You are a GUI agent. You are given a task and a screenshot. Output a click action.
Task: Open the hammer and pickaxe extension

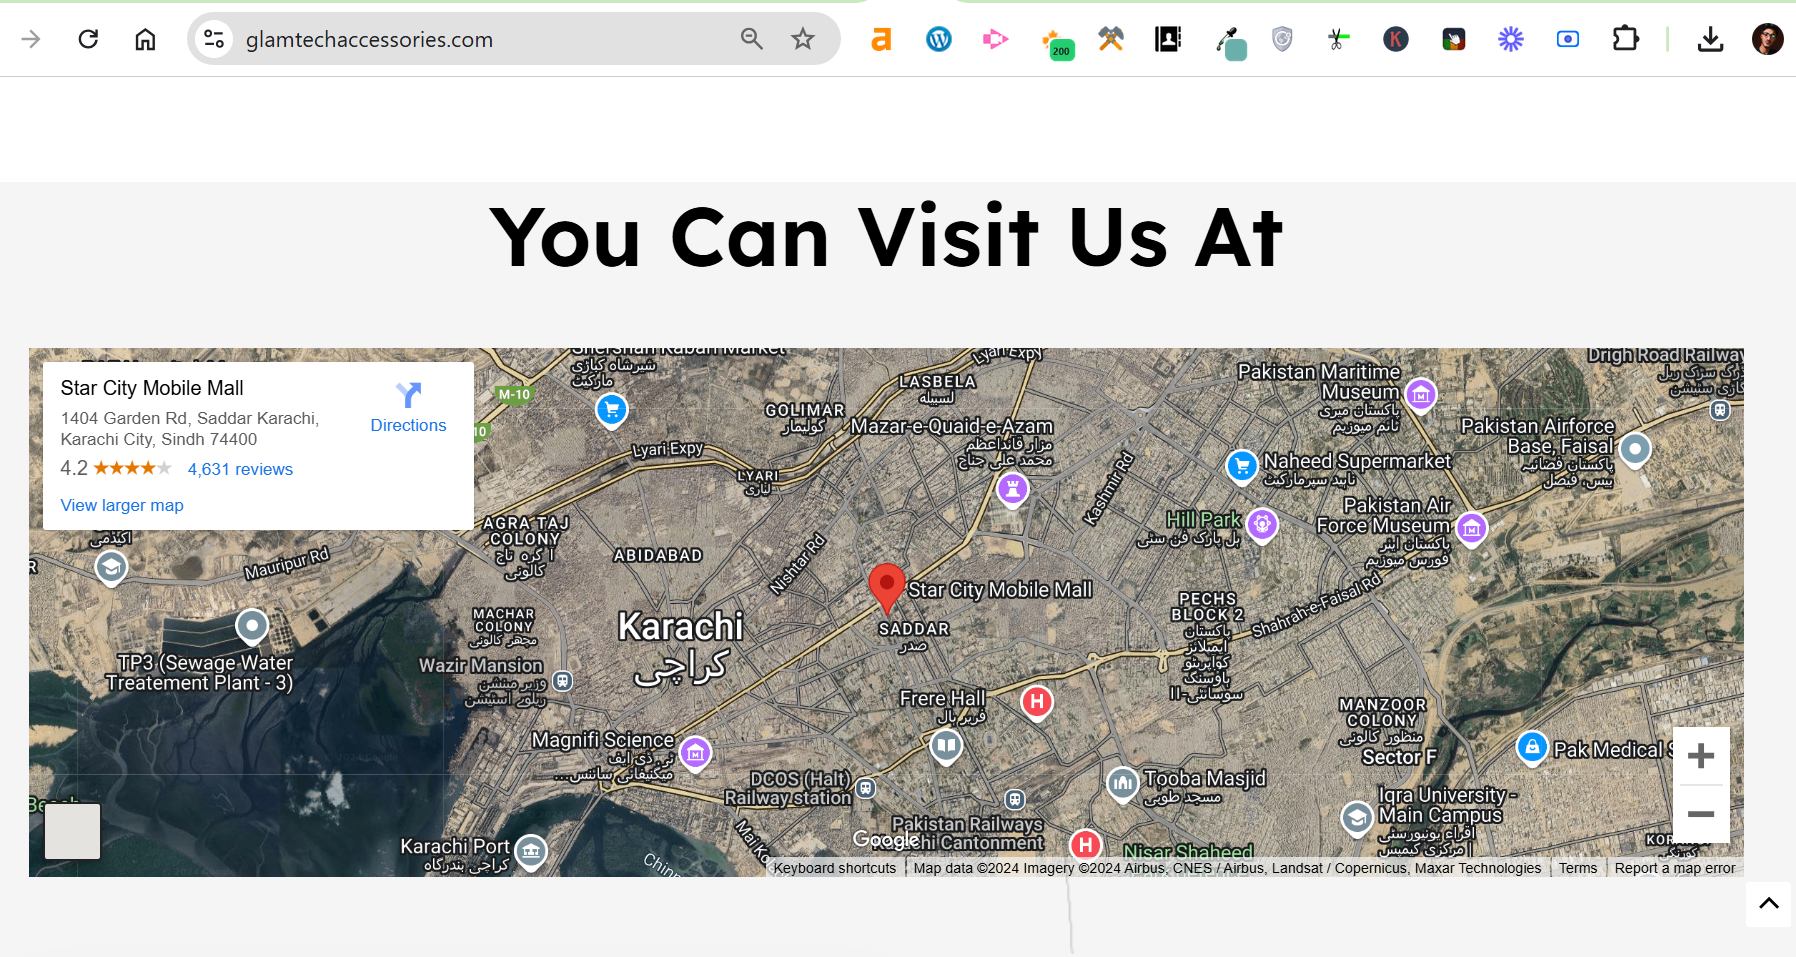click(1111, 39)
